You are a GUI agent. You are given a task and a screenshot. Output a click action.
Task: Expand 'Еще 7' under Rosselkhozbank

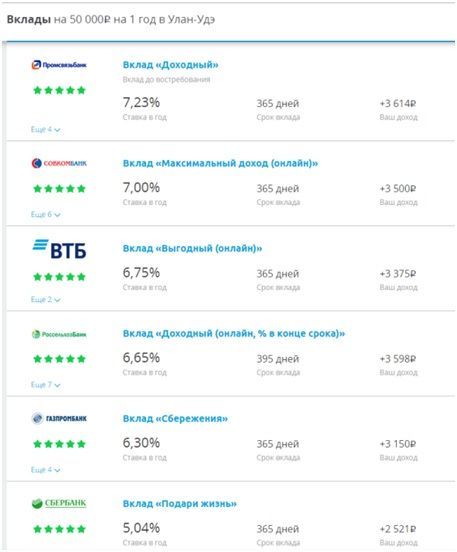click(x=45, y=385)
